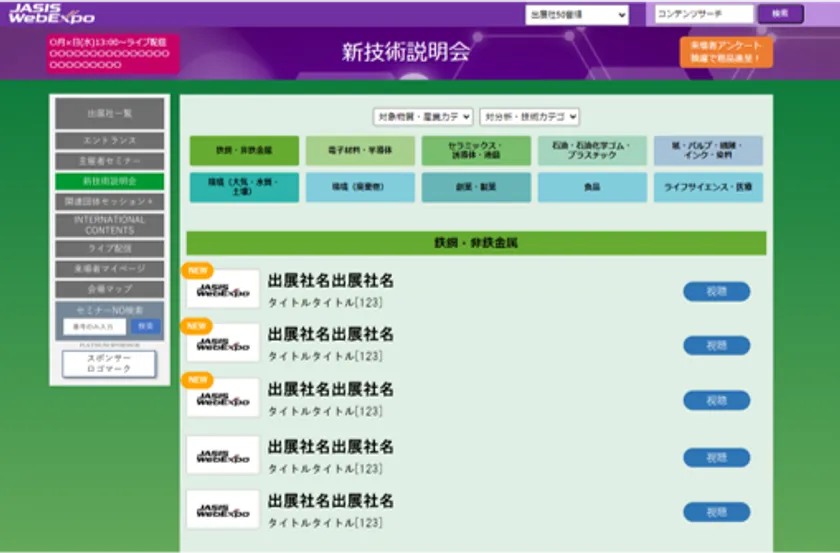
Task: Open INTERNATIONAL CONTENTS sidebar item
Action: [x=109, y=225]
